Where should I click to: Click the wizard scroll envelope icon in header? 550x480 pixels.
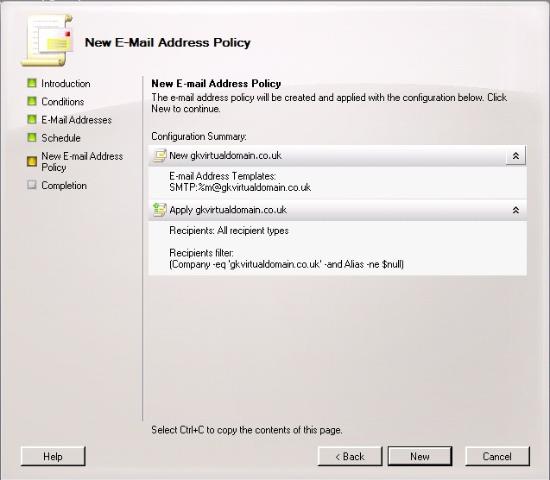coord(47,40)
